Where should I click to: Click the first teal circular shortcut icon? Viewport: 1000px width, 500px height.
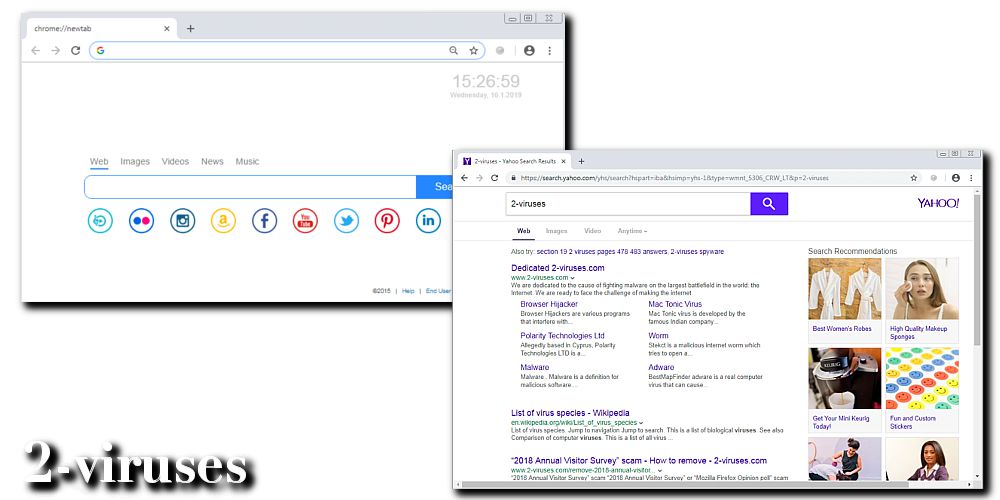point(100,221)
